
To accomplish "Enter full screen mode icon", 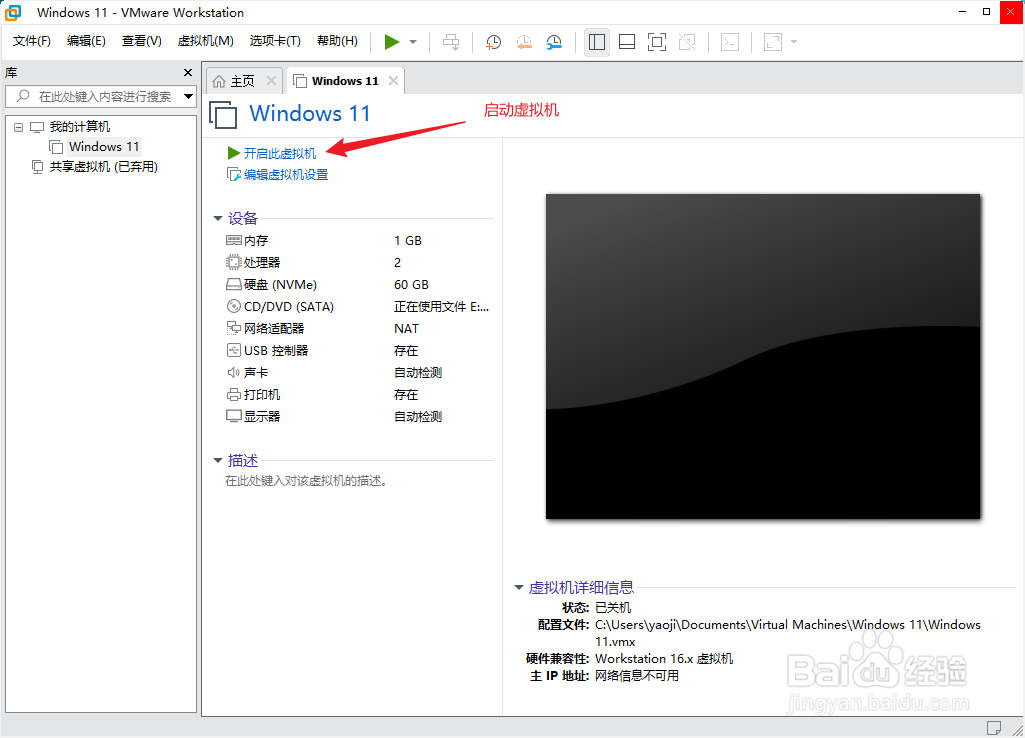I will pos(657,42).
